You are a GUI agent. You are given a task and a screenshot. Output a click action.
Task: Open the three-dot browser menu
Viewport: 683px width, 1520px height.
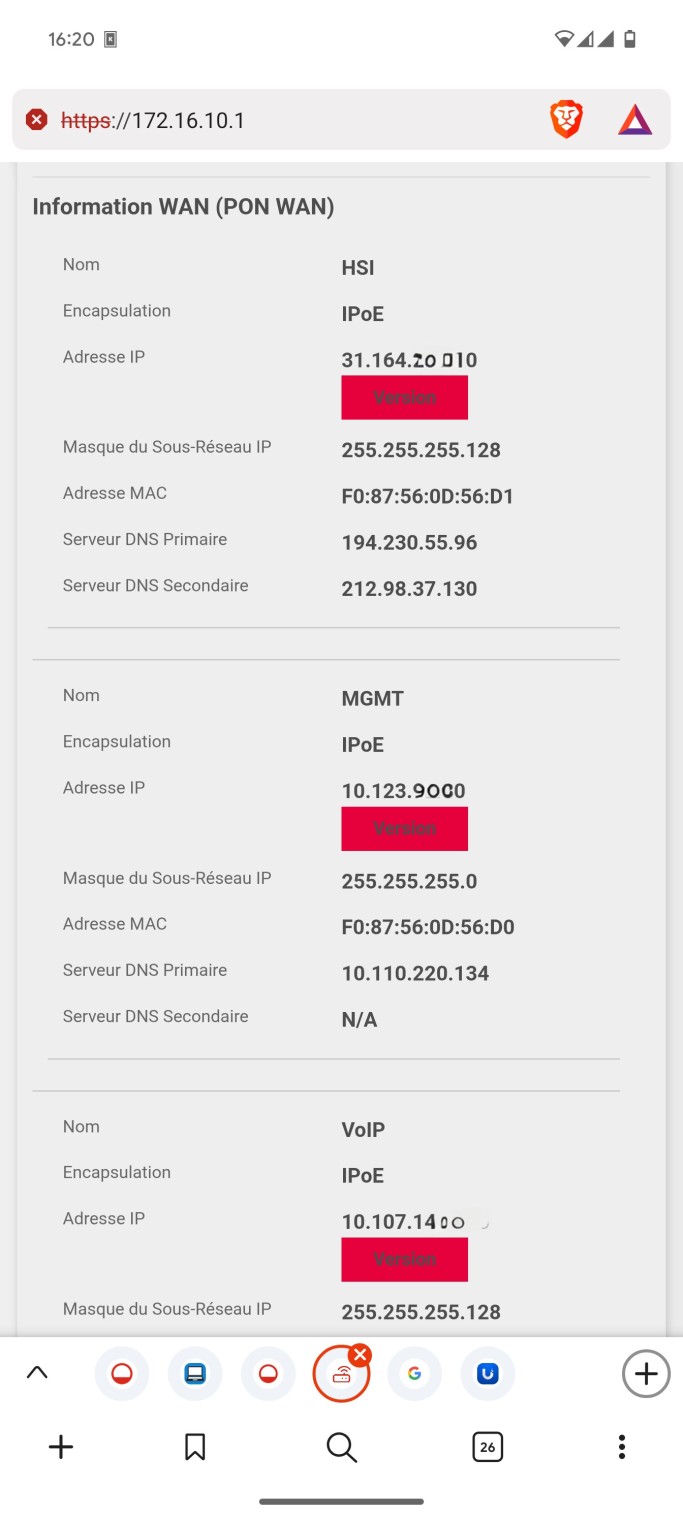pos(622,1447)
